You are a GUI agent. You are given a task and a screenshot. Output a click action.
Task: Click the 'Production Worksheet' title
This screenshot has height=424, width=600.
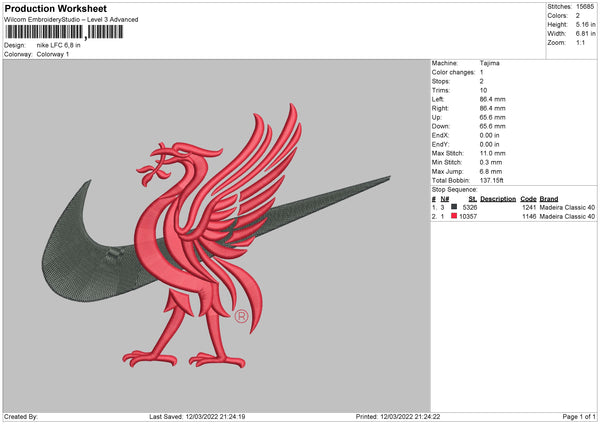55,8
